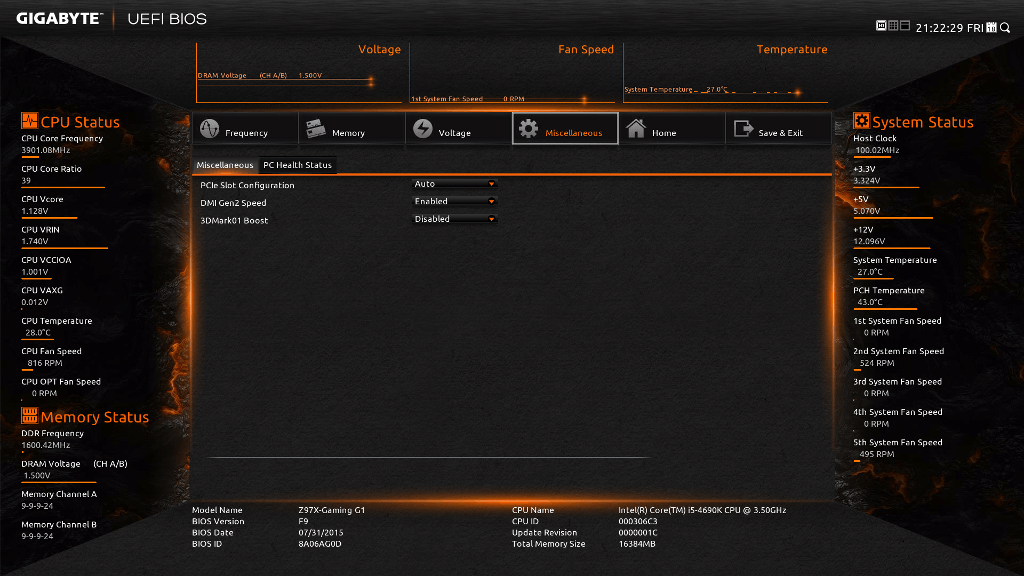
Task: Click the Memory module icon
Action: pyautogui.click(x=315, y=128)
